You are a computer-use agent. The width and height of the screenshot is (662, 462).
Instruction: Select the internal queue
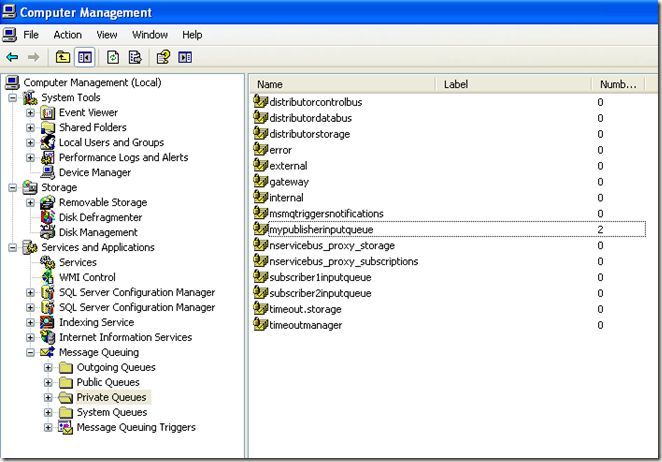(x=286, y=198)
